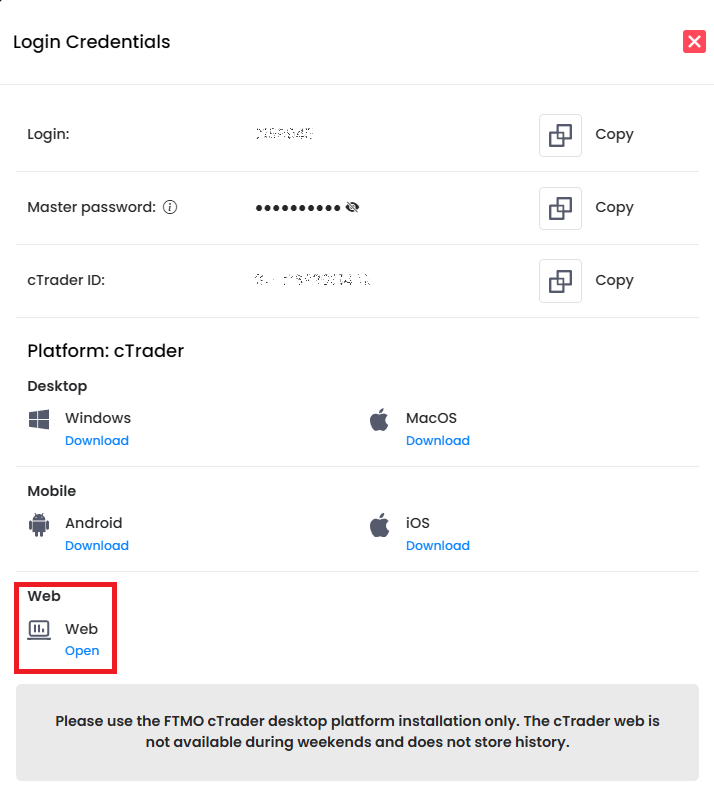Click the copy icon for Master password
The image size is (714, 799).
(x=560, y=208)
